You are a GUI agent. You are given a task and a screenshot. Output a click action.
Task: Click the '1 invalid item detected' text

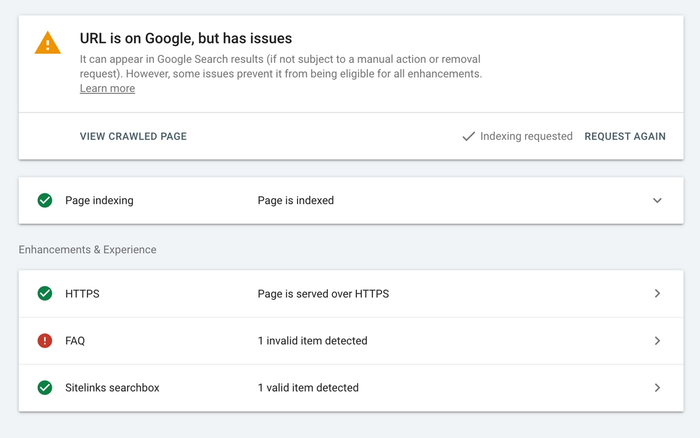312,341
